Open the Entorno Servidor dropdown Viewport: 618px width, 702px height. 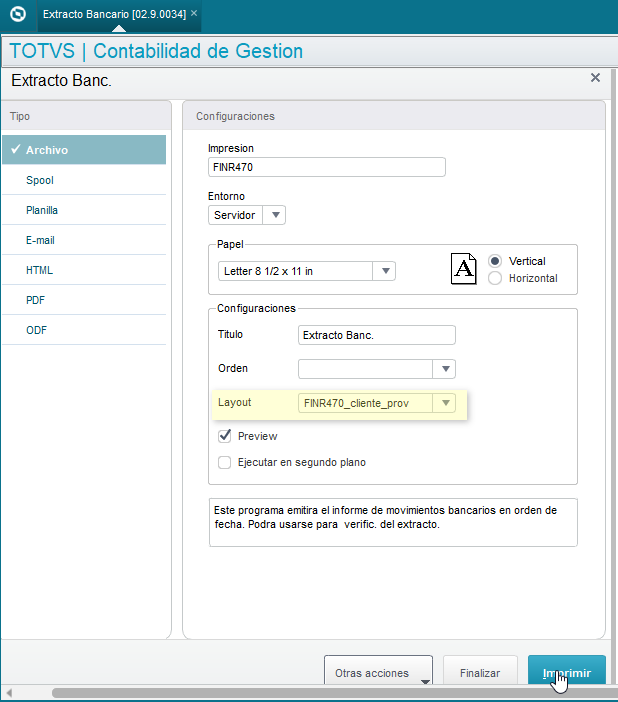(276, 215)
